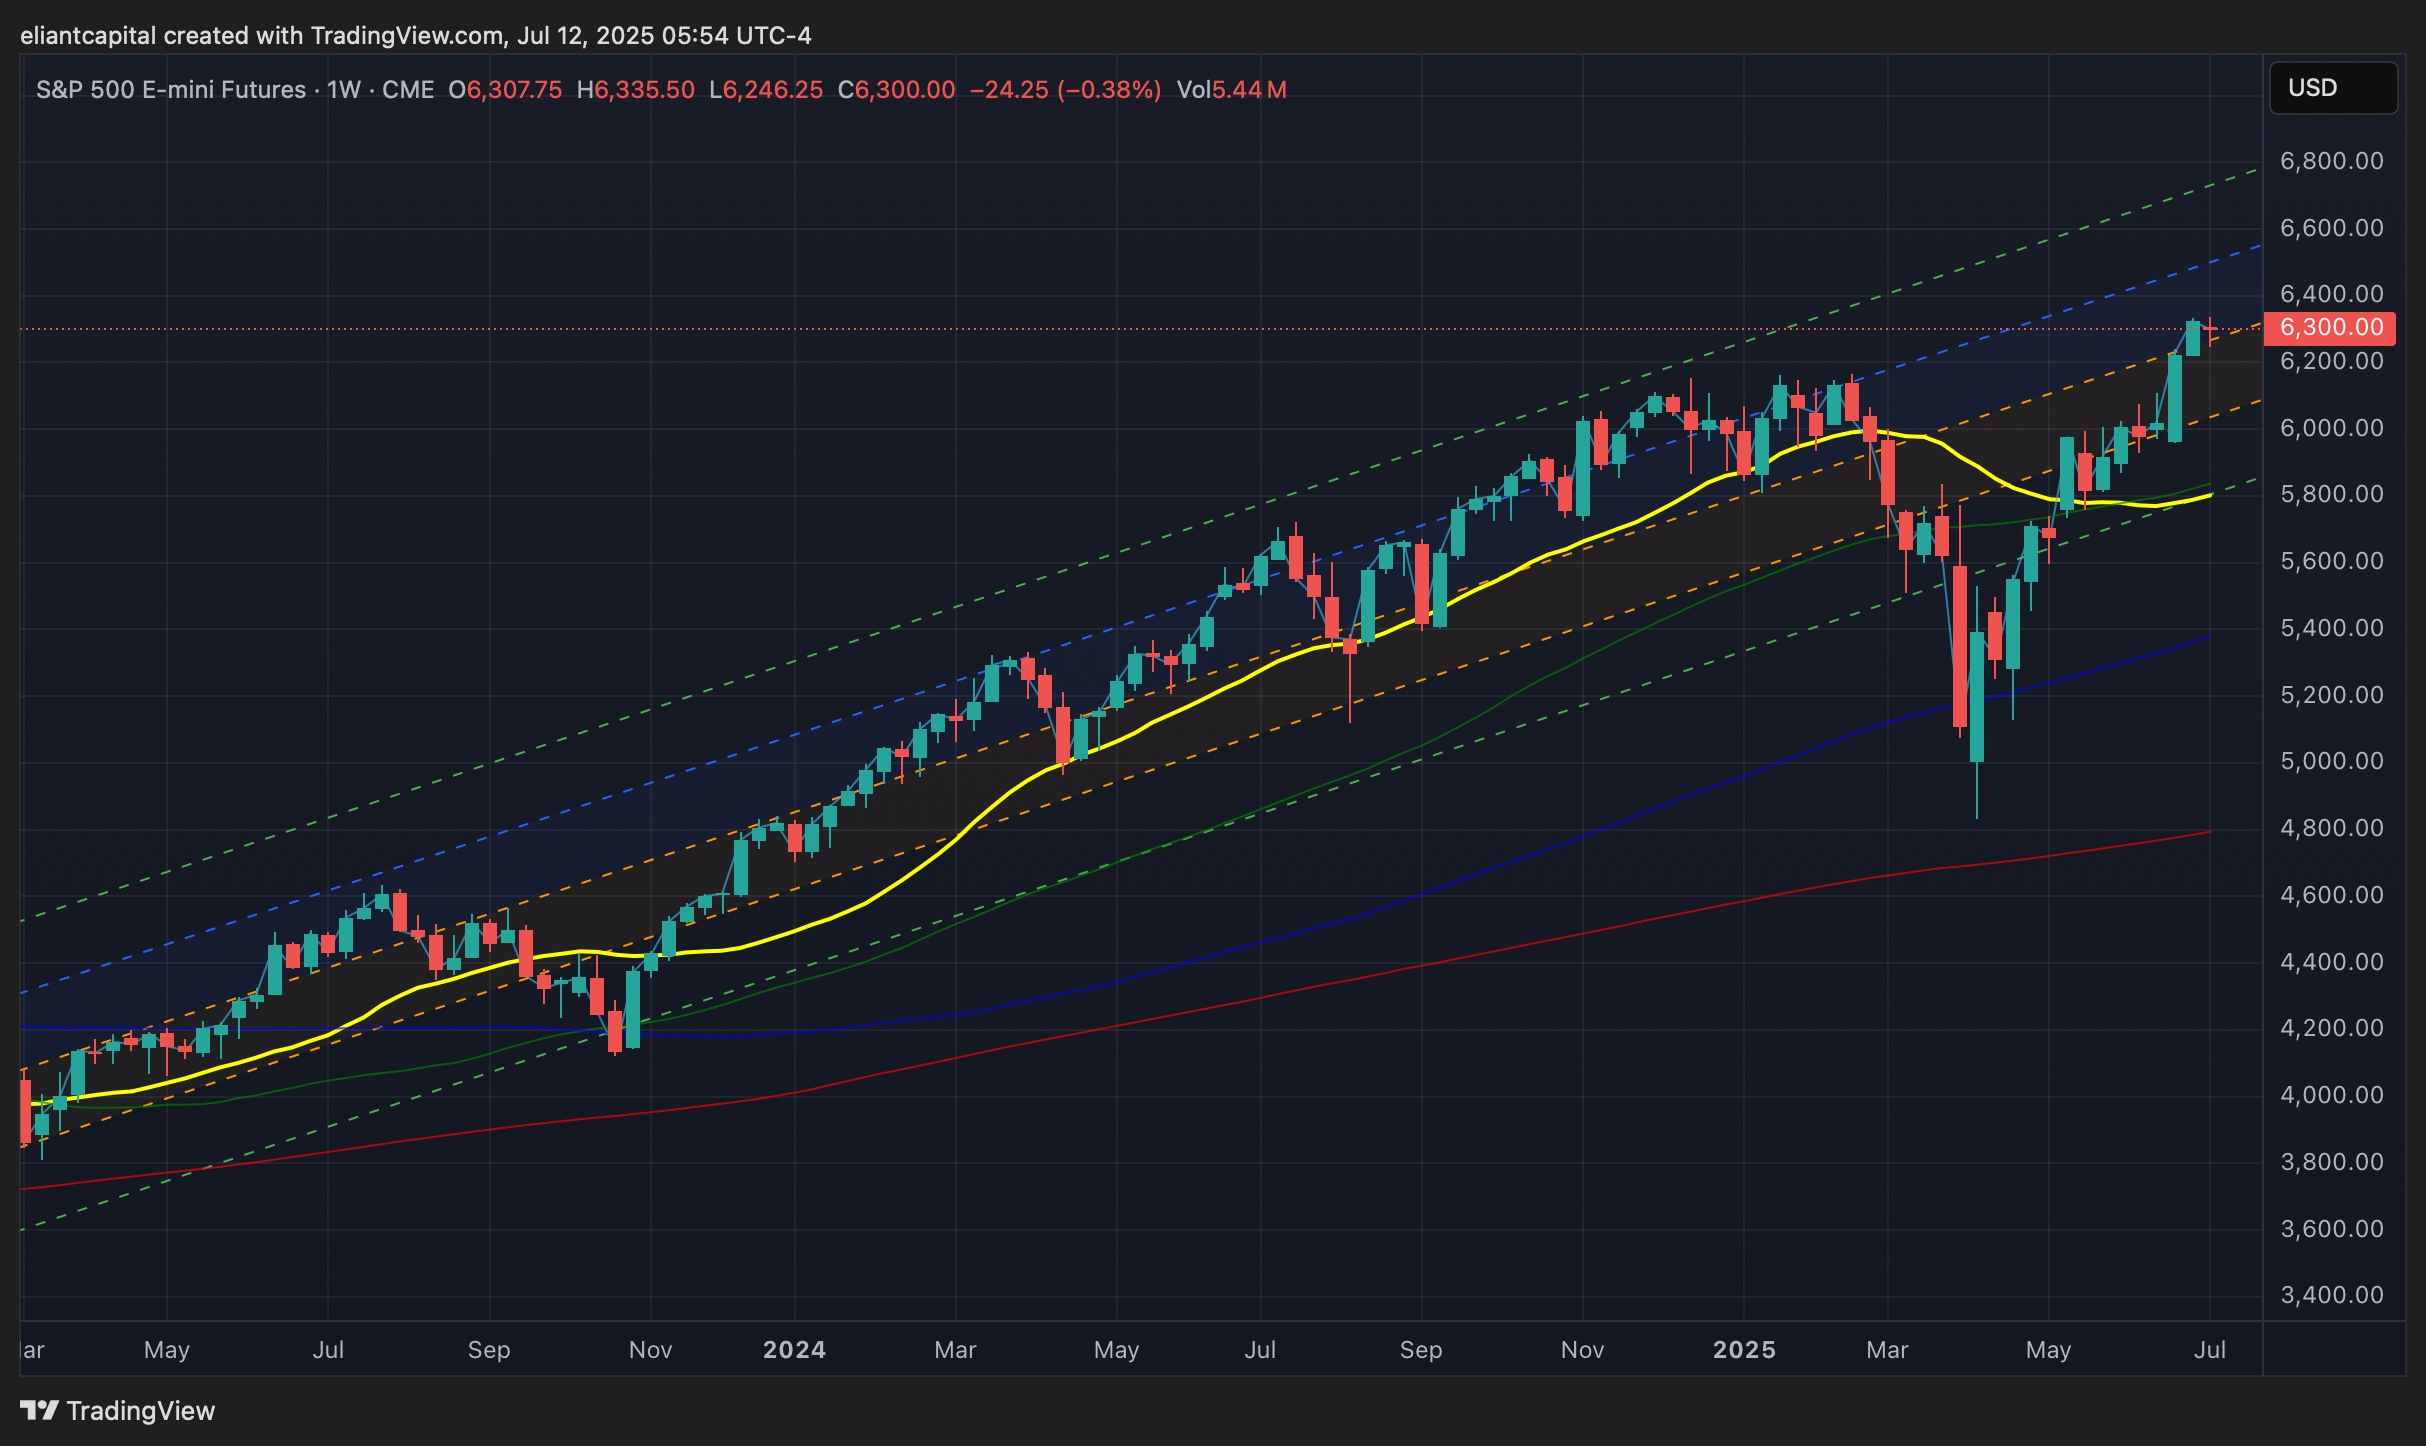Click the rightmost Jul label on time axis
This screenshot has height=1446, width=2426.
click(2209, 1350)
